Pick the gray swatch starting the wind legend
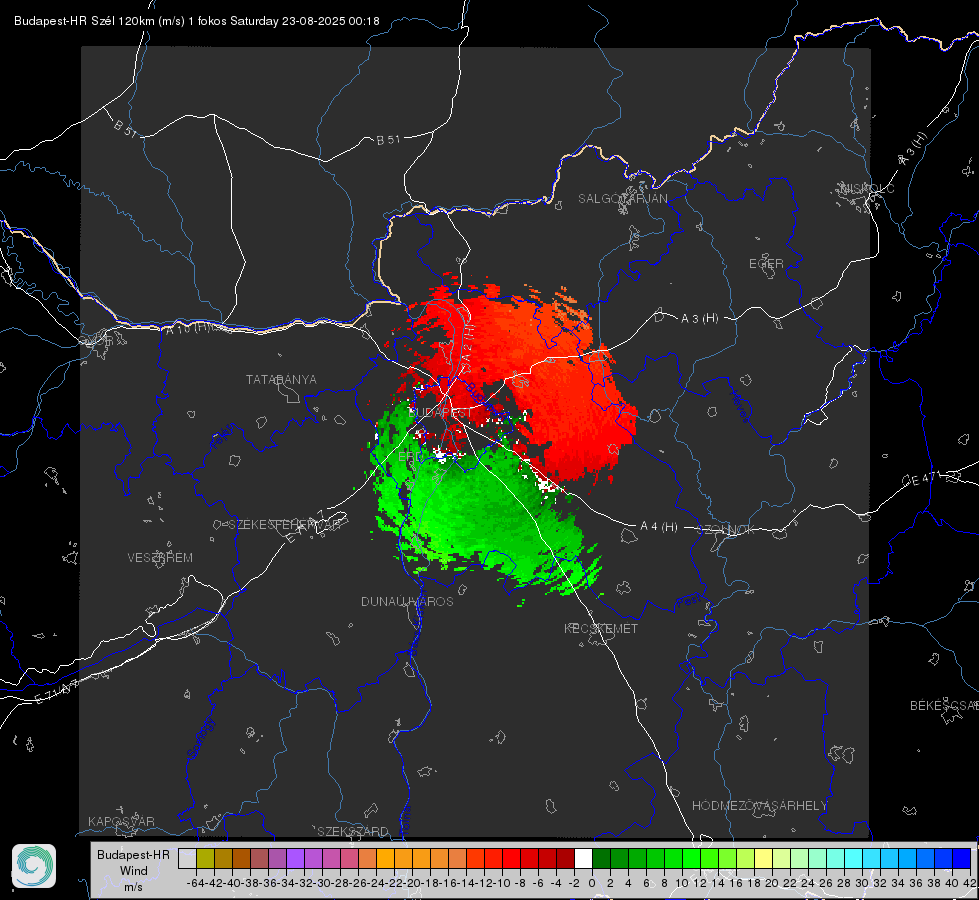The image size is (979, 900). (187, 858)
